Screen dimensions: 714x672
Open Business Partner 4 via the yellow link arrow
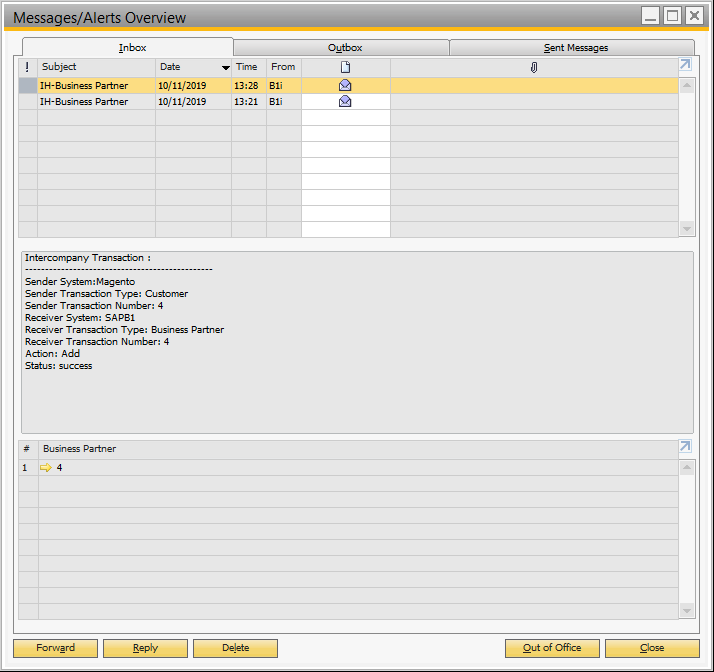46,468
